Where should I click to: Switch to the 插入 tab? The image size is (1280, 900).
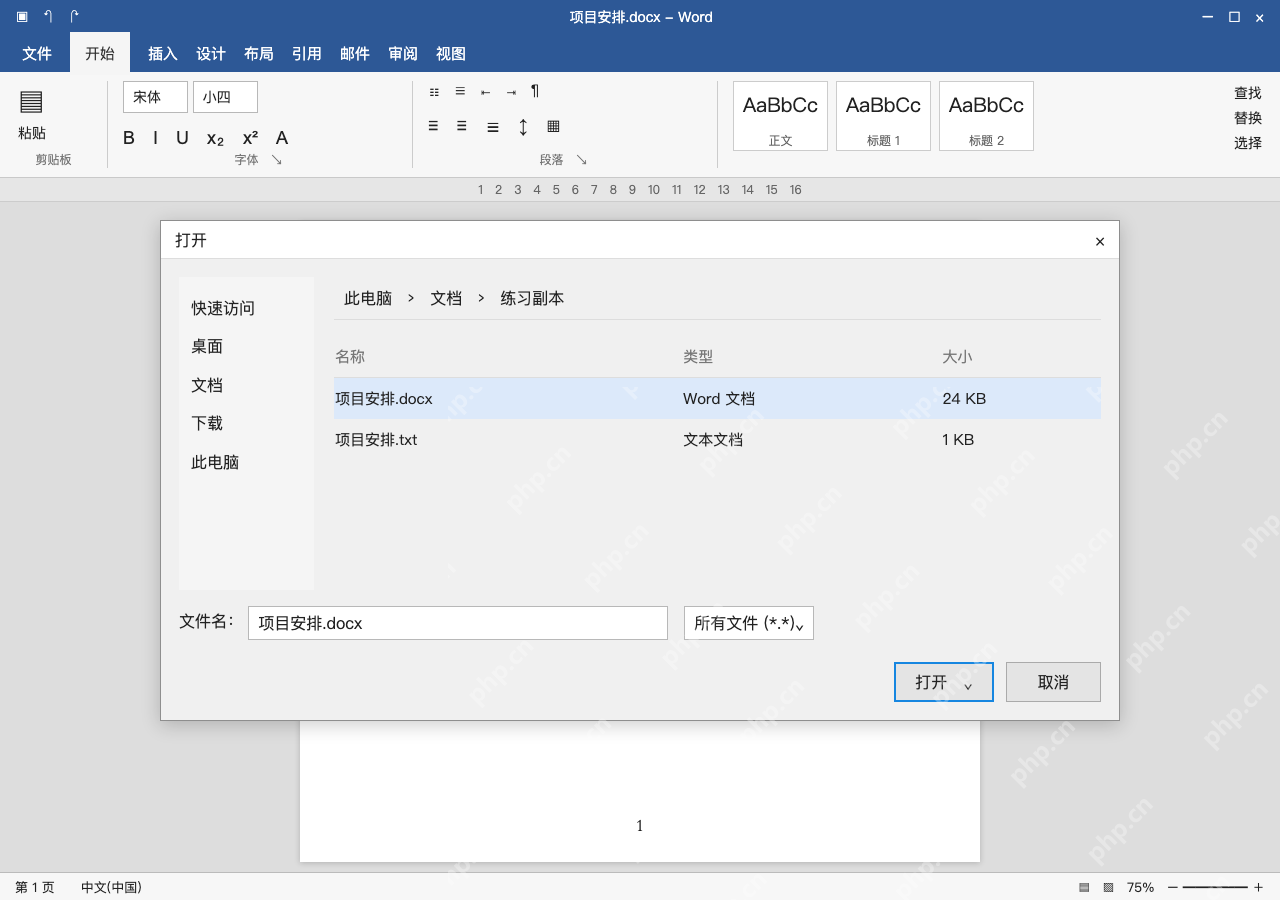coord(163,53)
